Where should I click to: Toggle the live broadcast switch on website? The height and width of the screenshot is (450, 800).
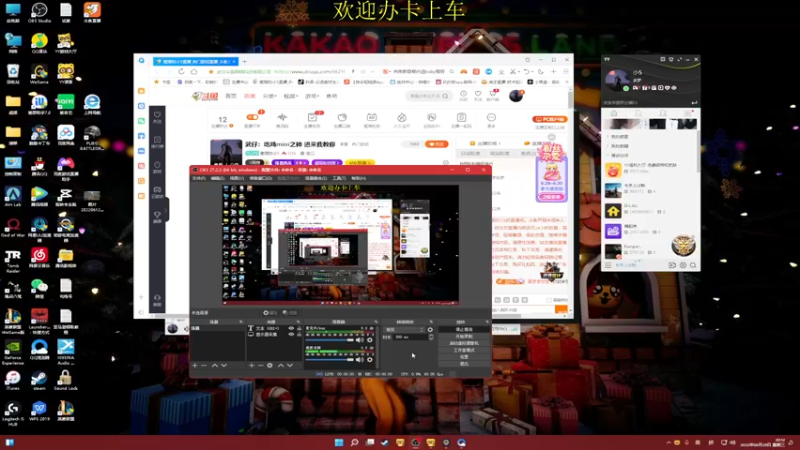click(x=252, y=117)
